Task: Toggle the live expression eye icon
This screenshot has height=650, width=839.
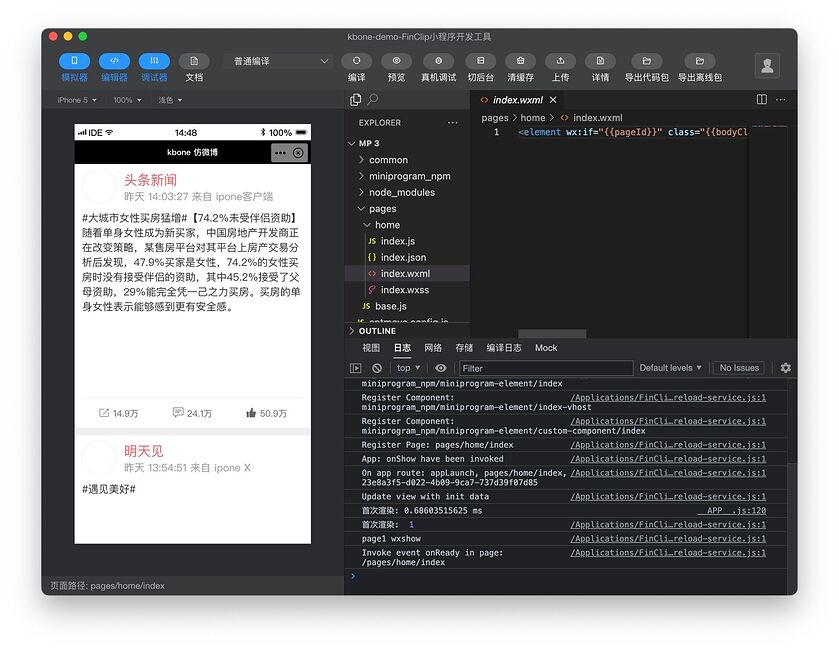Action: pos(440,368)
